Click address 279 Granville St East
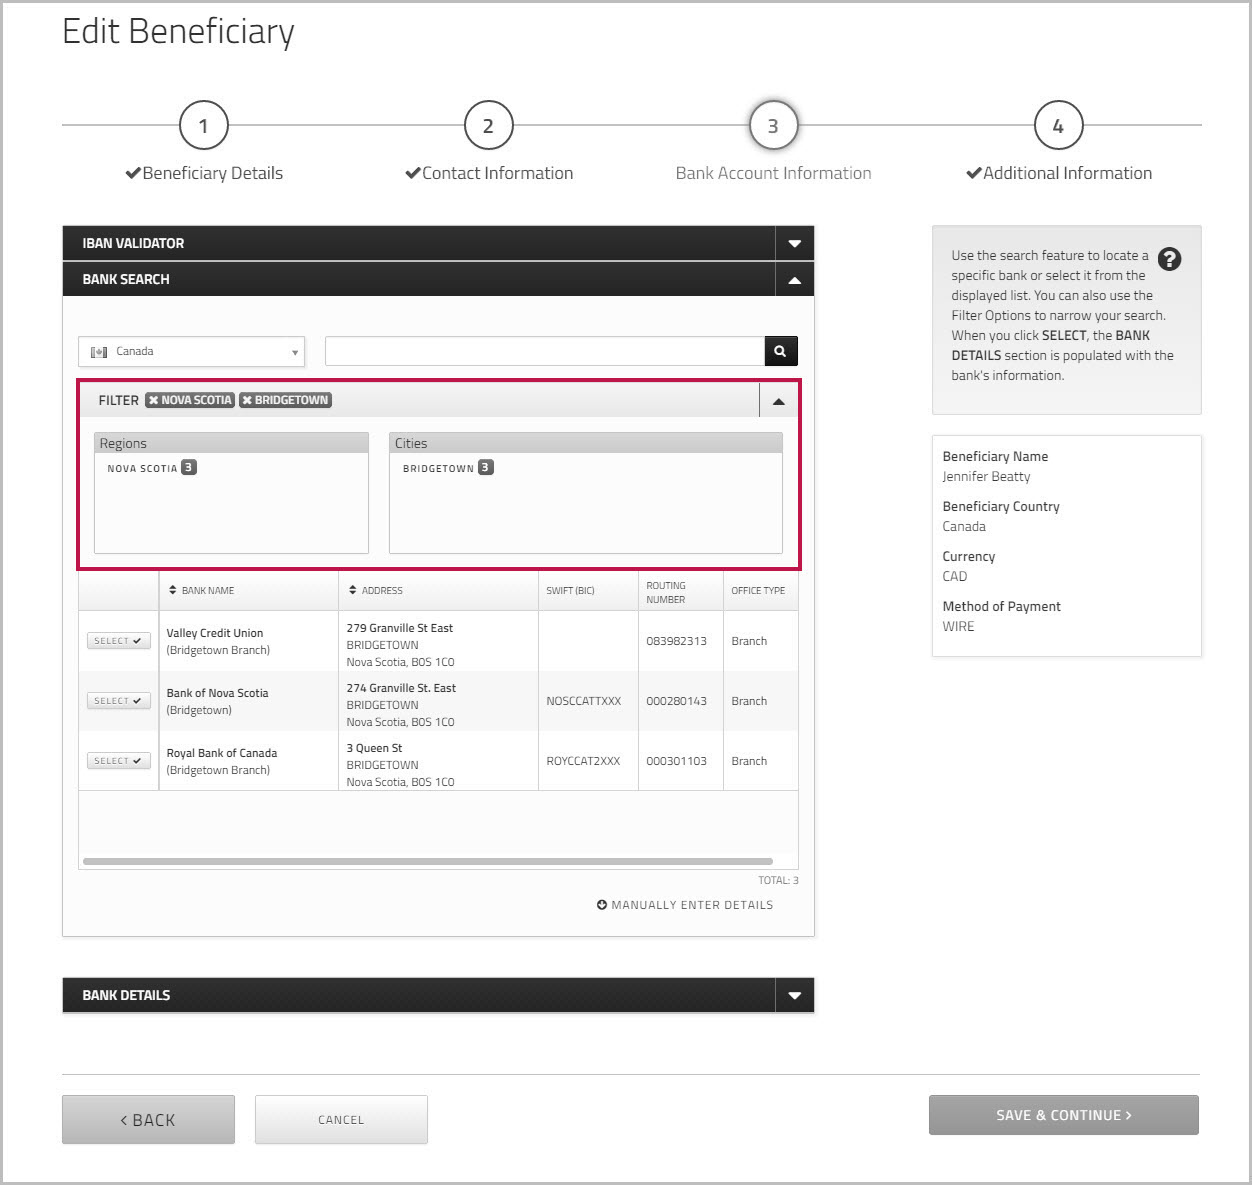 tap(400, 628)
